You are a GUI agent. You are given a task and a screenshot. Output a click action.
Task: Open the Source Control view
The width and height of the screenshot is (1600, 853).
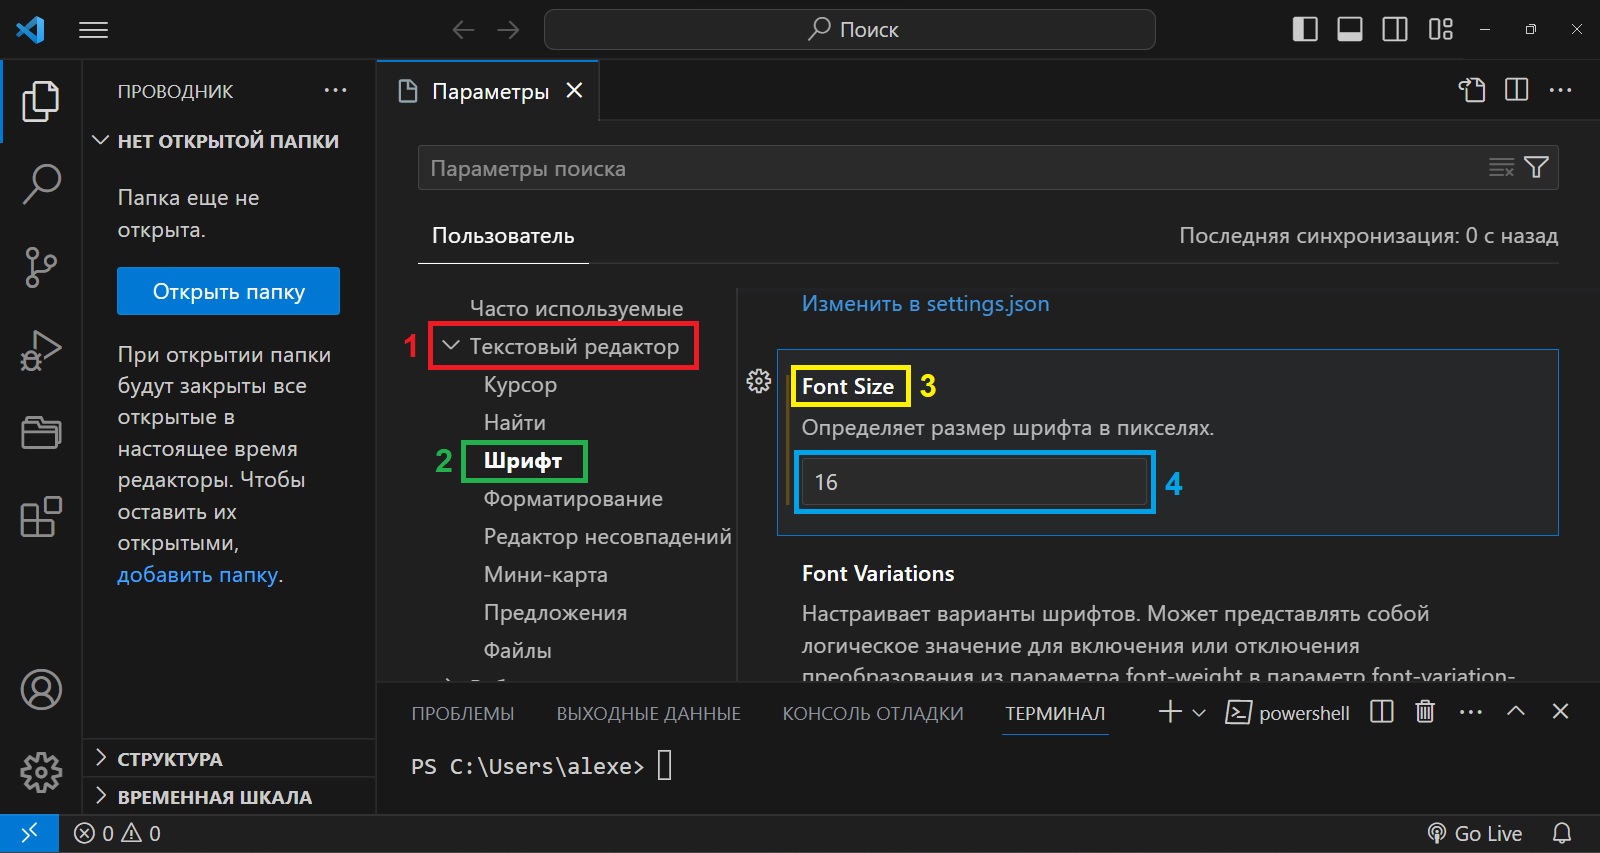click(41, 268)
